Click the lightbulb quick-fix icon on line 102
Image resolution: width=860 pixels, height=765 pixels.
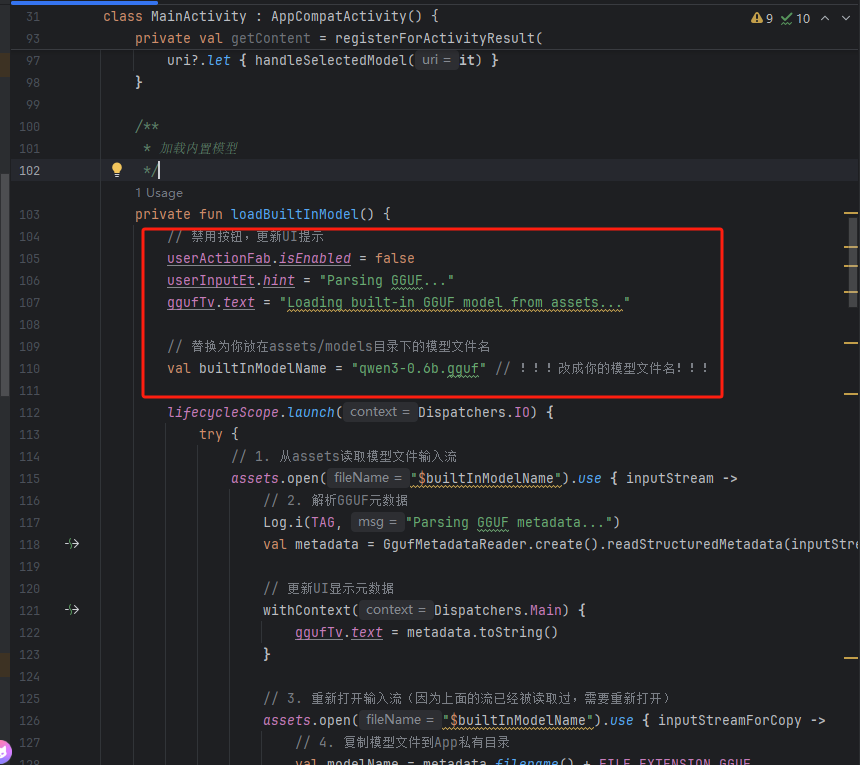pos(116,170)
